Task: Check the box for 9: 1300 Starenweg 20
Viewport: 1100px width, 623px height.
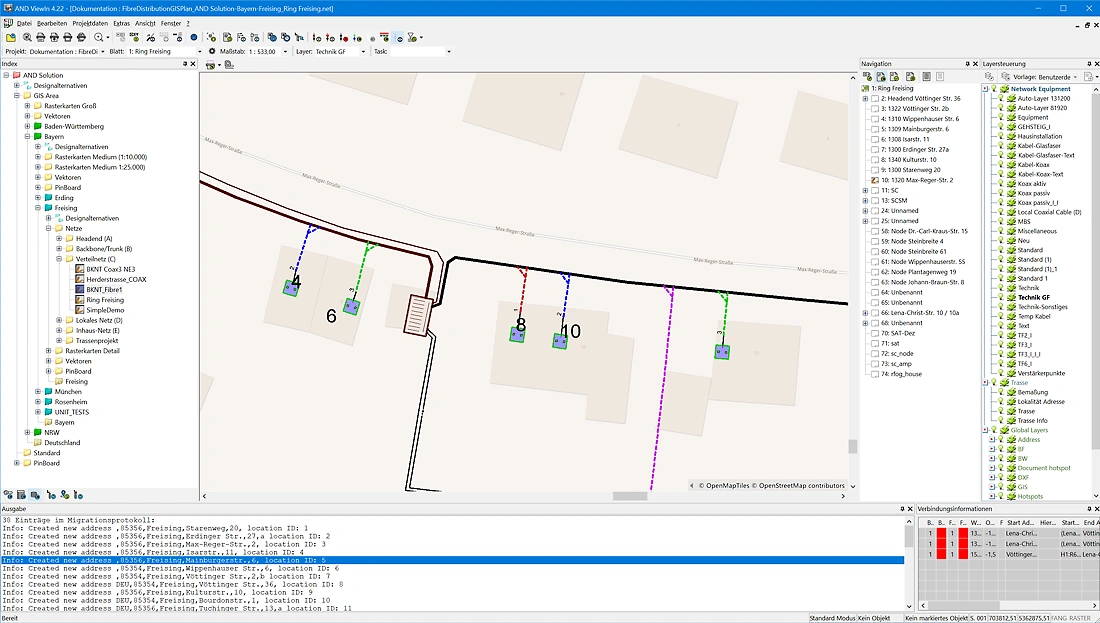Action: (x=875, y=170)
